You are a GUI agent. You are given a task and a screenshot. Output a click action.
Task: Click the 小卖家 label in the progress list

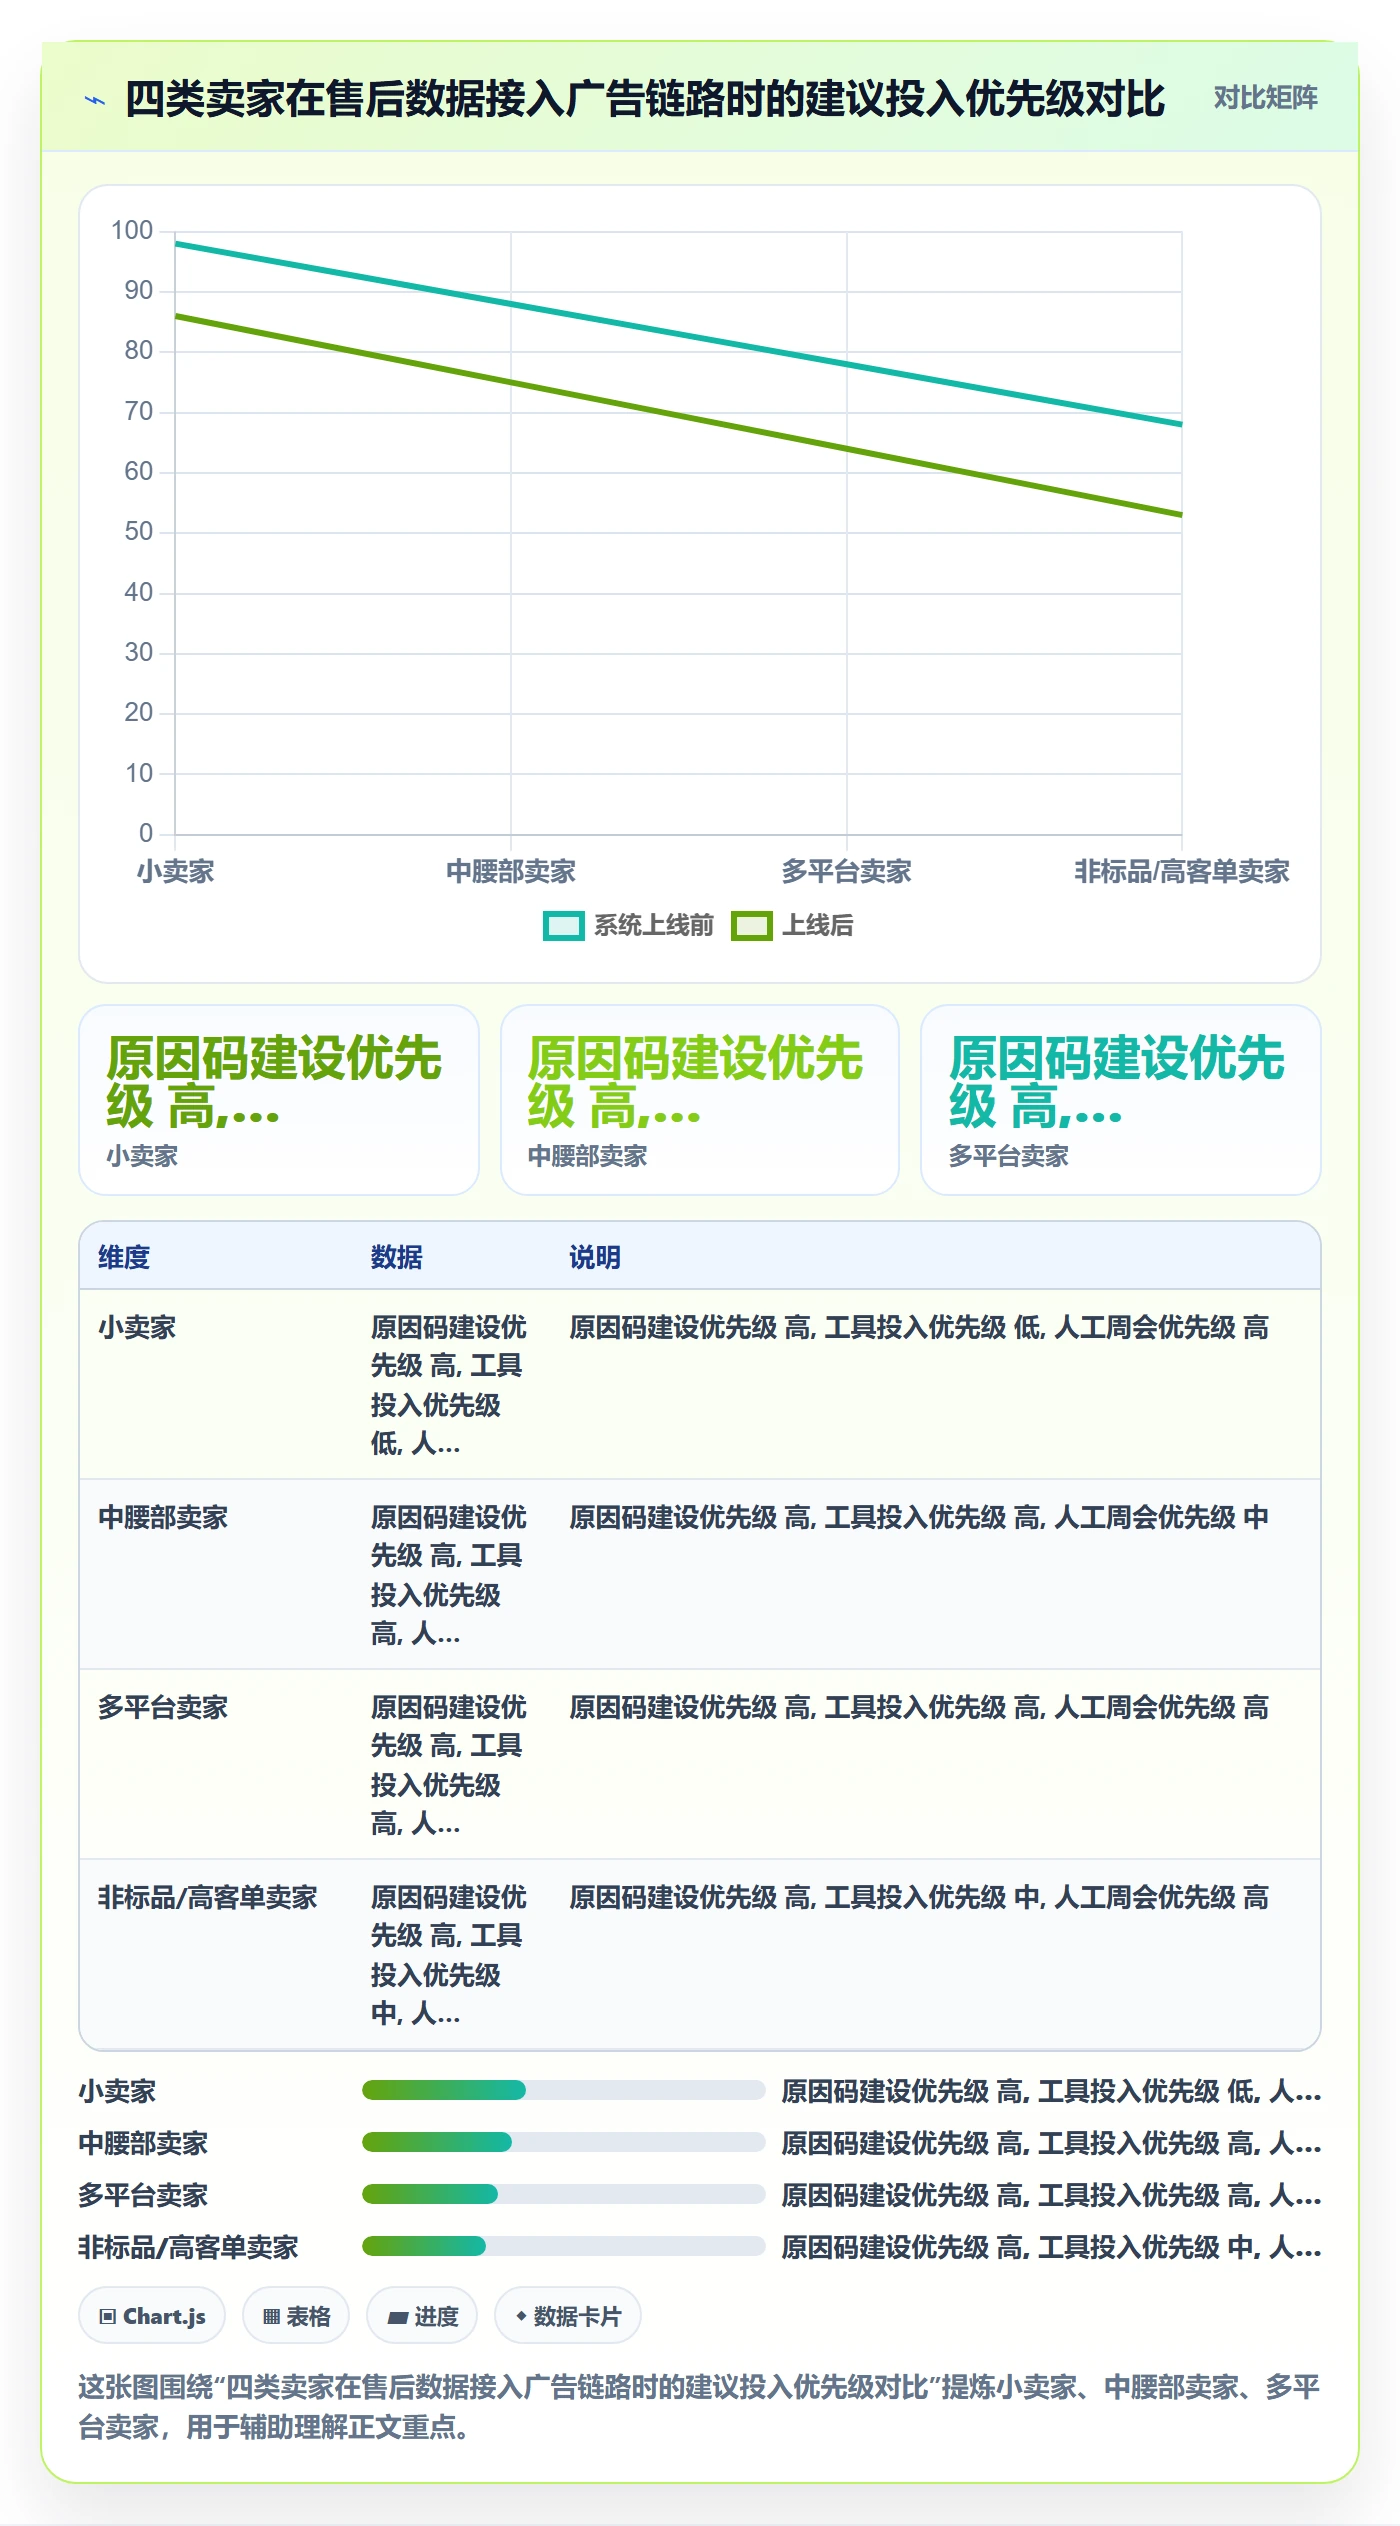tap(118, 2091)
